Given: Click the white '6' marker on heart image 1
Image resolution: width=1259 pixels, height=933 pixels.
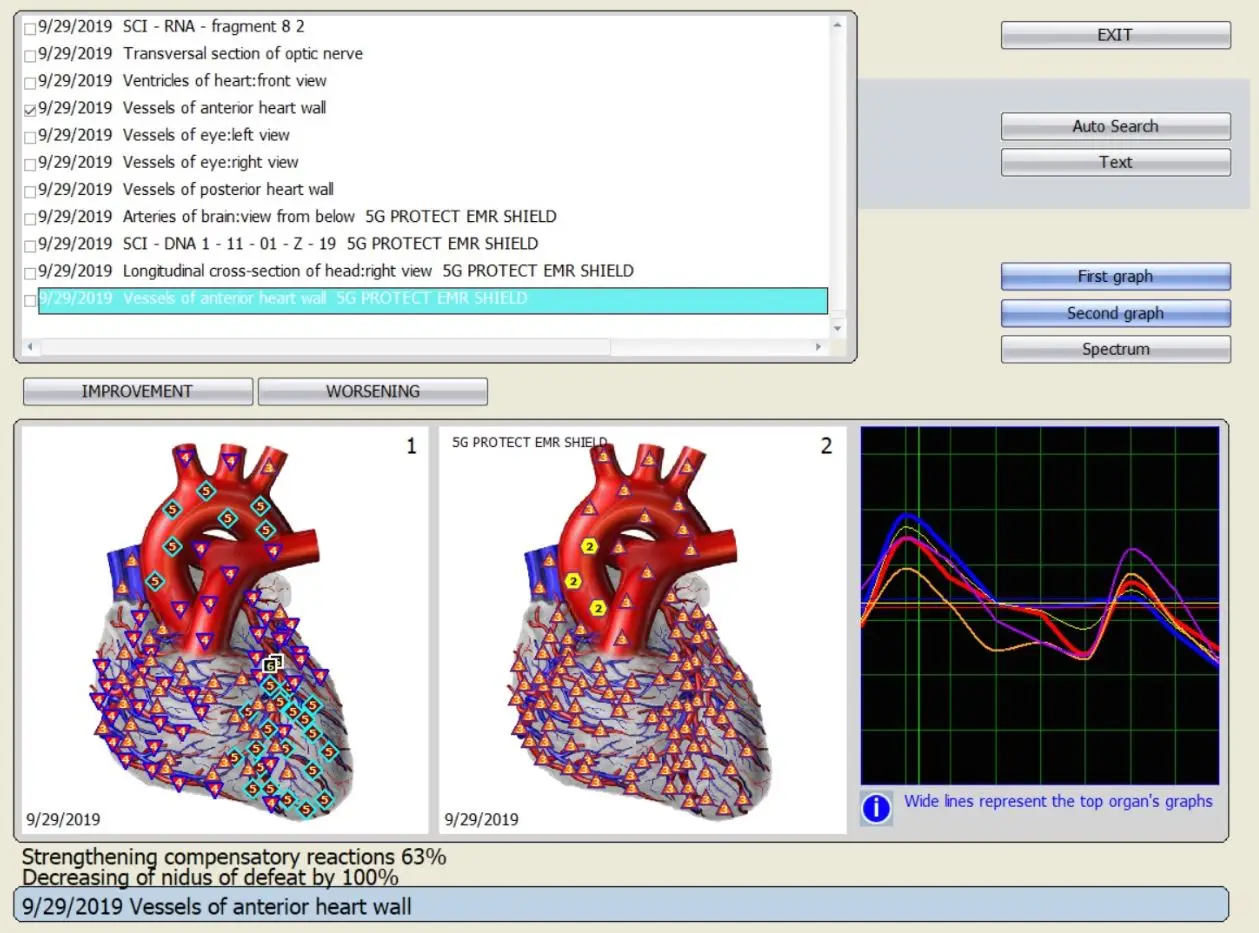Looking at the screenshot, I should pos(271,663).
